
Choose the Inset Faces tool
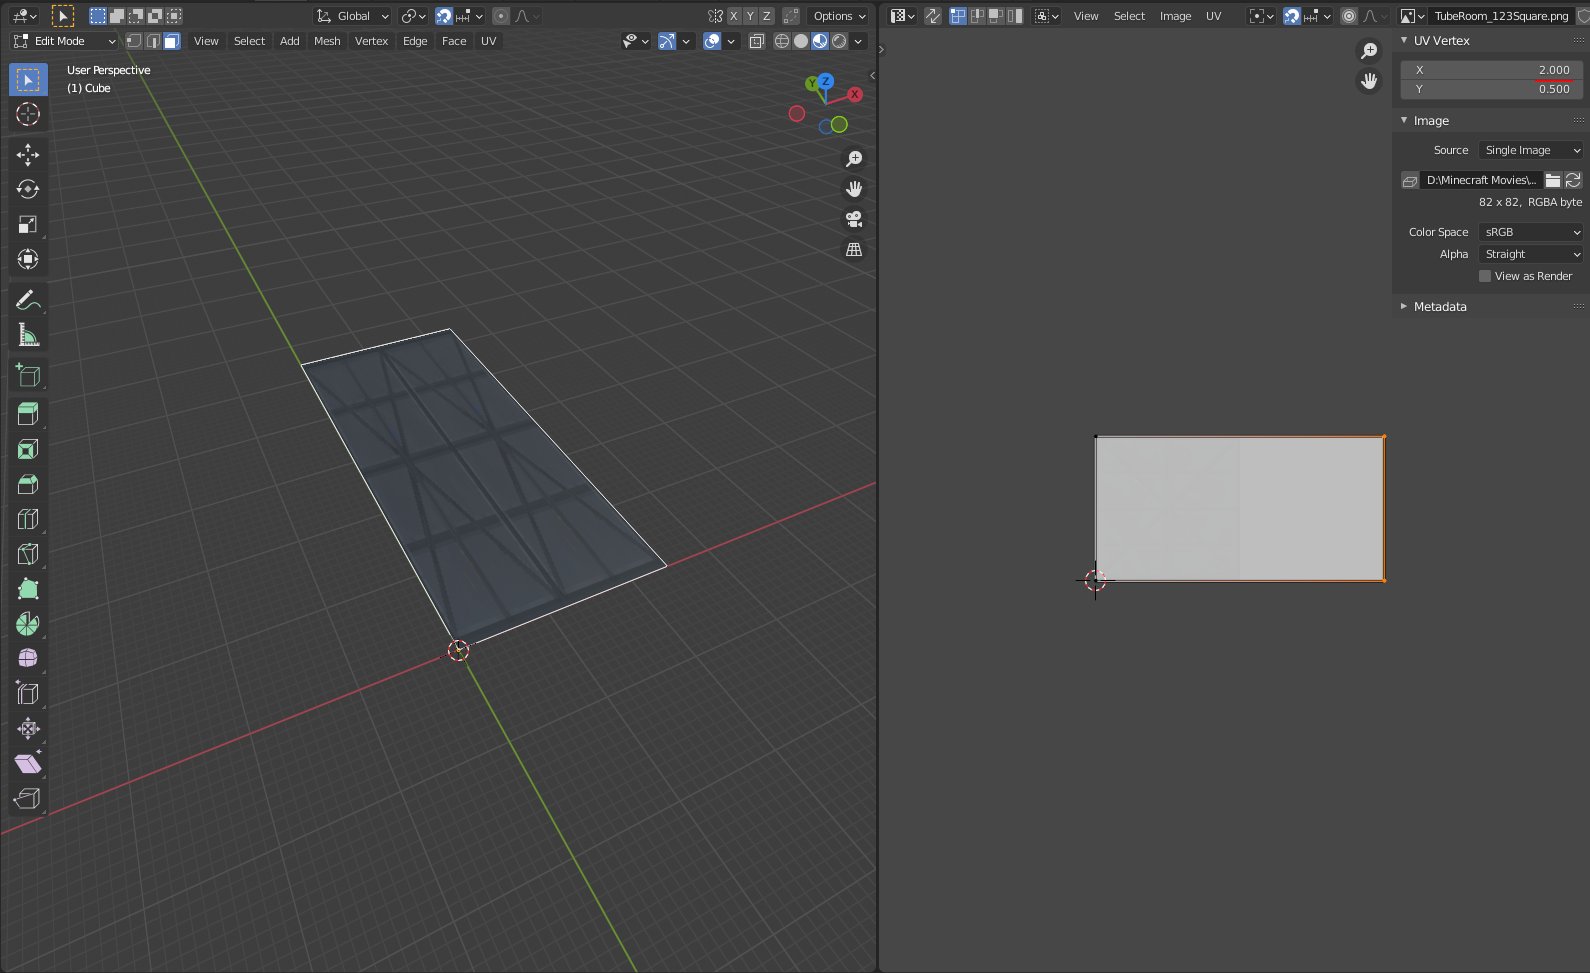coord(28,449)
